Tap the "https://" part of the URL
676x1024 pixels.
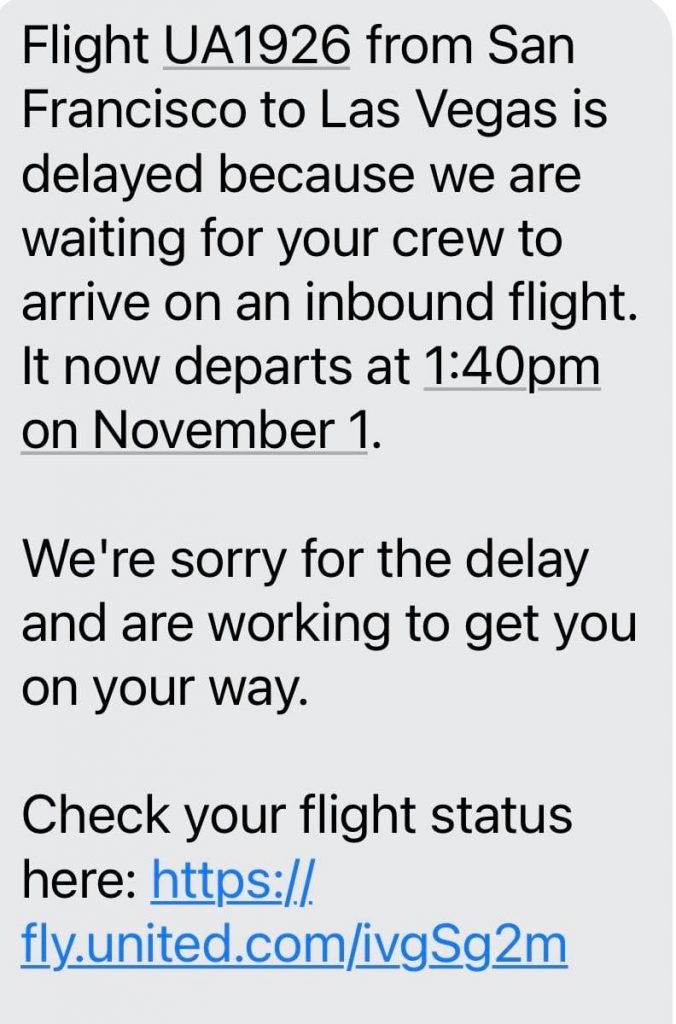point(233,881)
